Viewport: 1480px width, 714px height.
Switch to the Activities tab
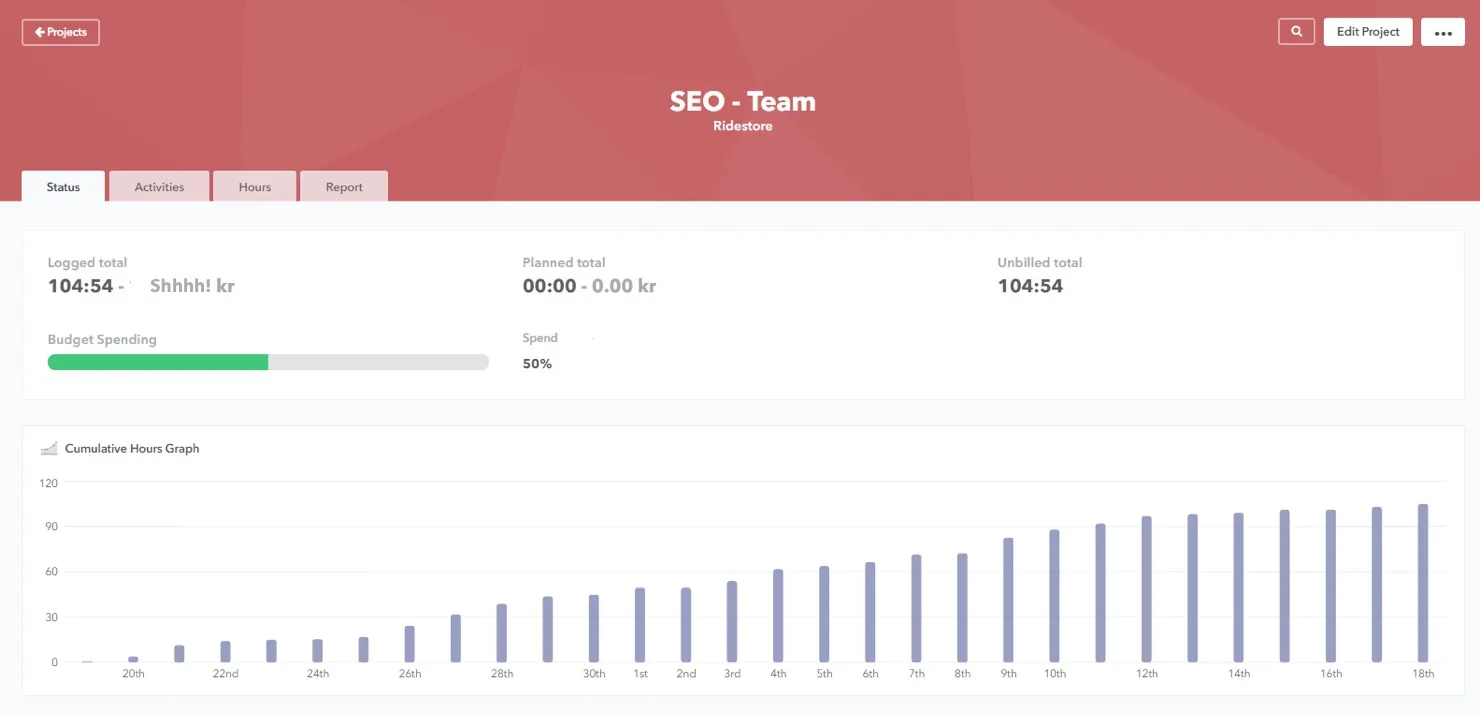(x=159, y=186)
